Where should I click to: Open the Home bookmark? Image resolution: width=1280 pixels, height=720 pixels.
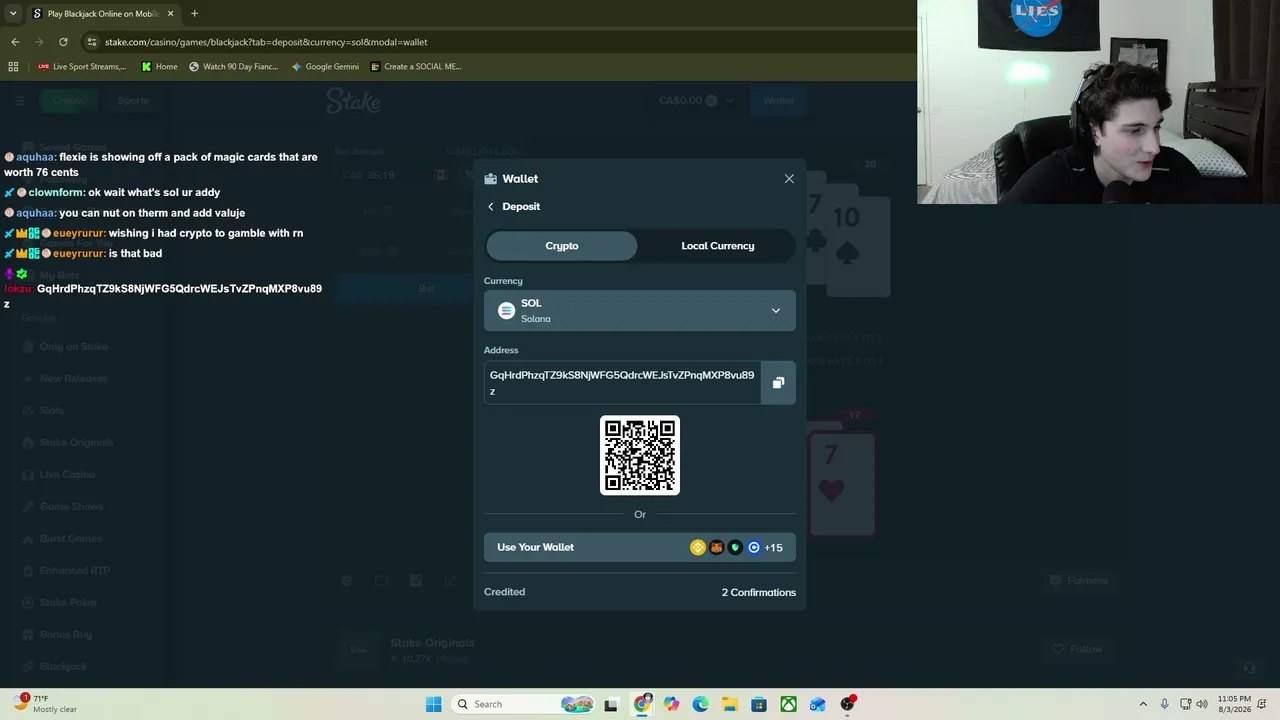pos(160,67)
